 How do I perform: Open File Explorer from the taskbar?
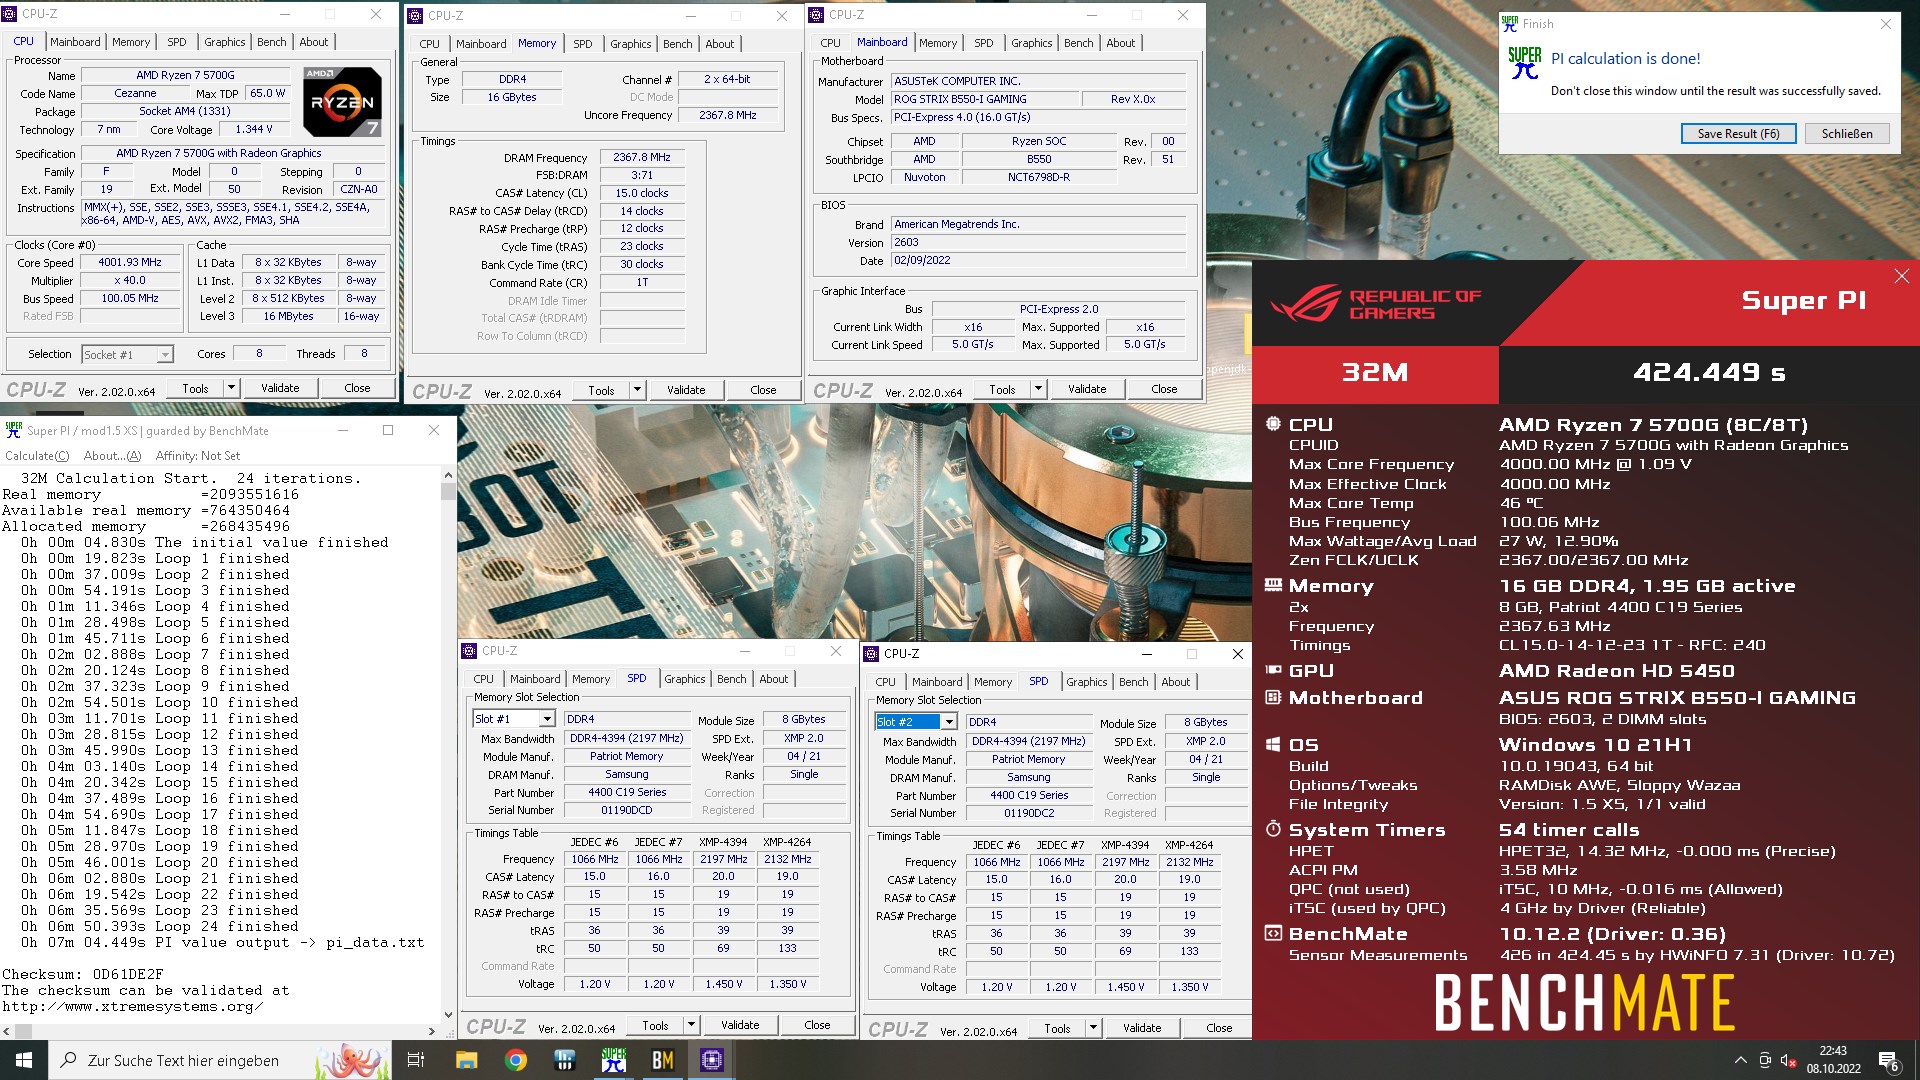click(466, 1060)
